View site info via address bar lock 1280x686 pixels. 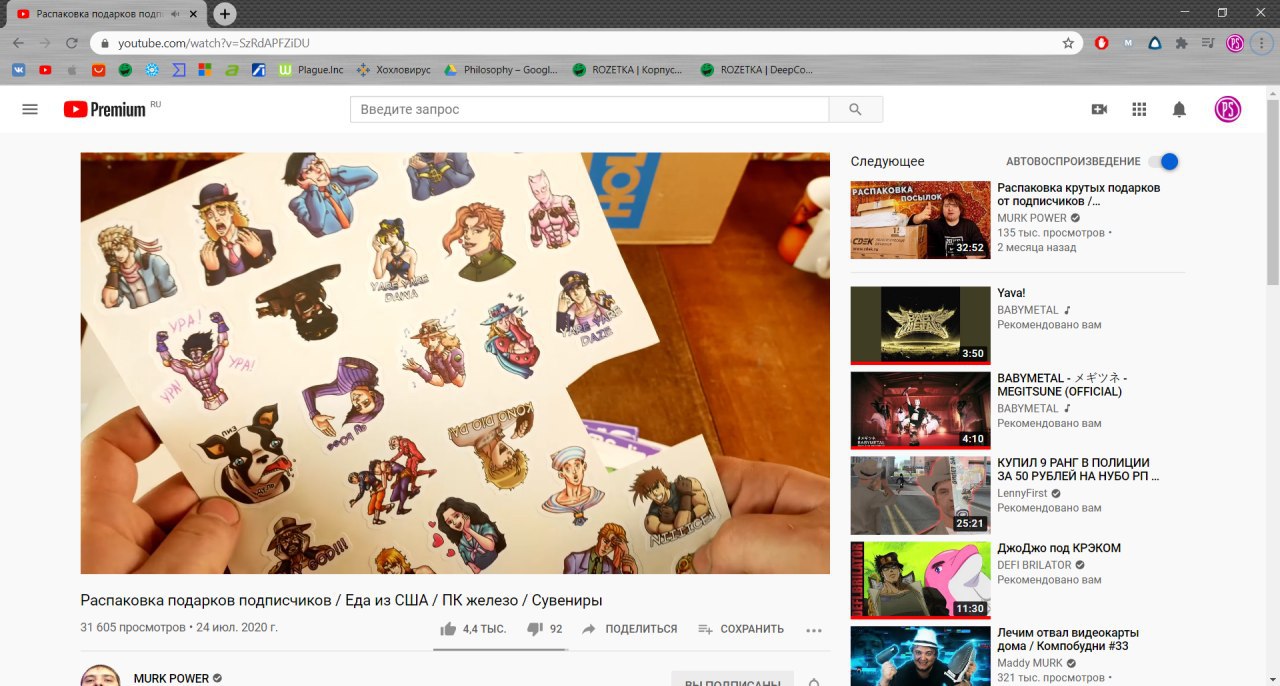105,43
